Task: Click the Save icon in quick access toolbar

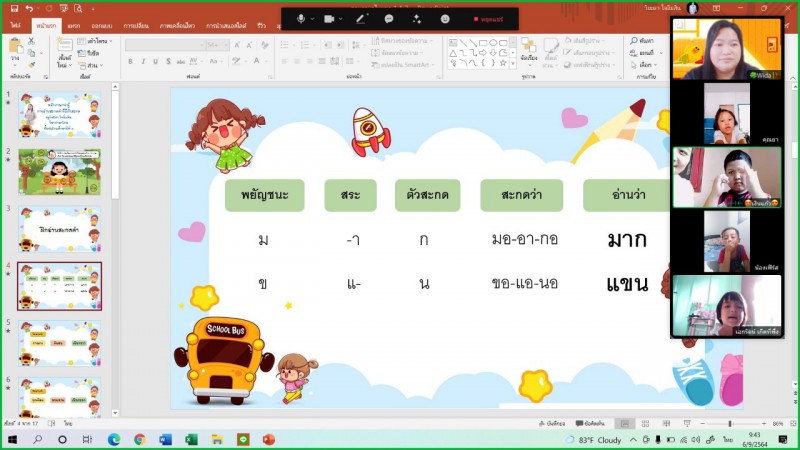Action: tap(13, 8)
